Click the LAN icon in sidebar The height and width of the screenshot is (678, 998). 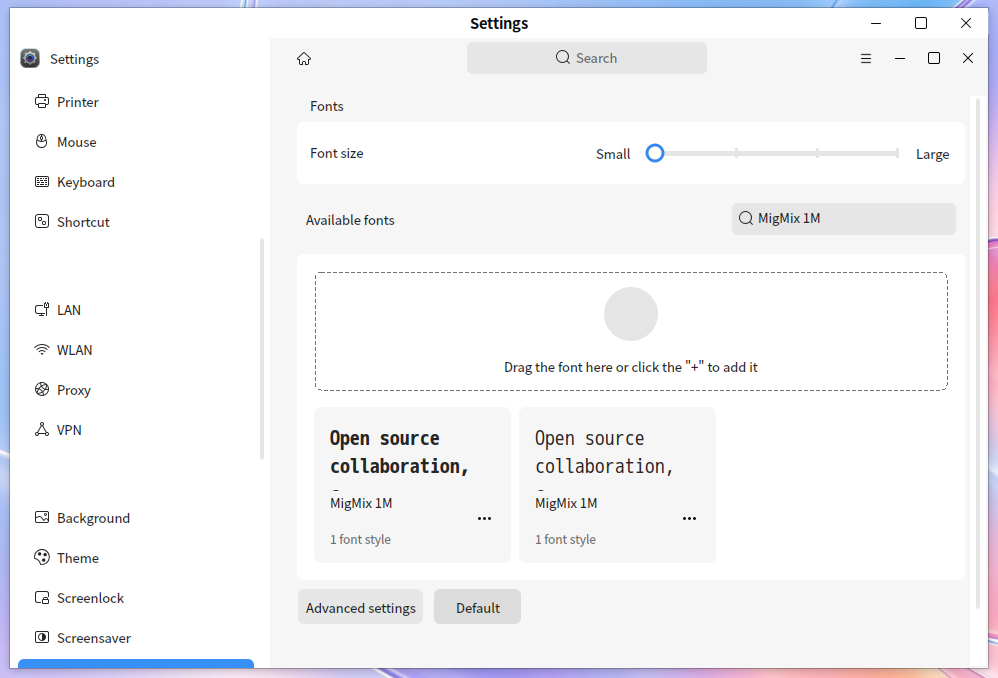point(42,309)
